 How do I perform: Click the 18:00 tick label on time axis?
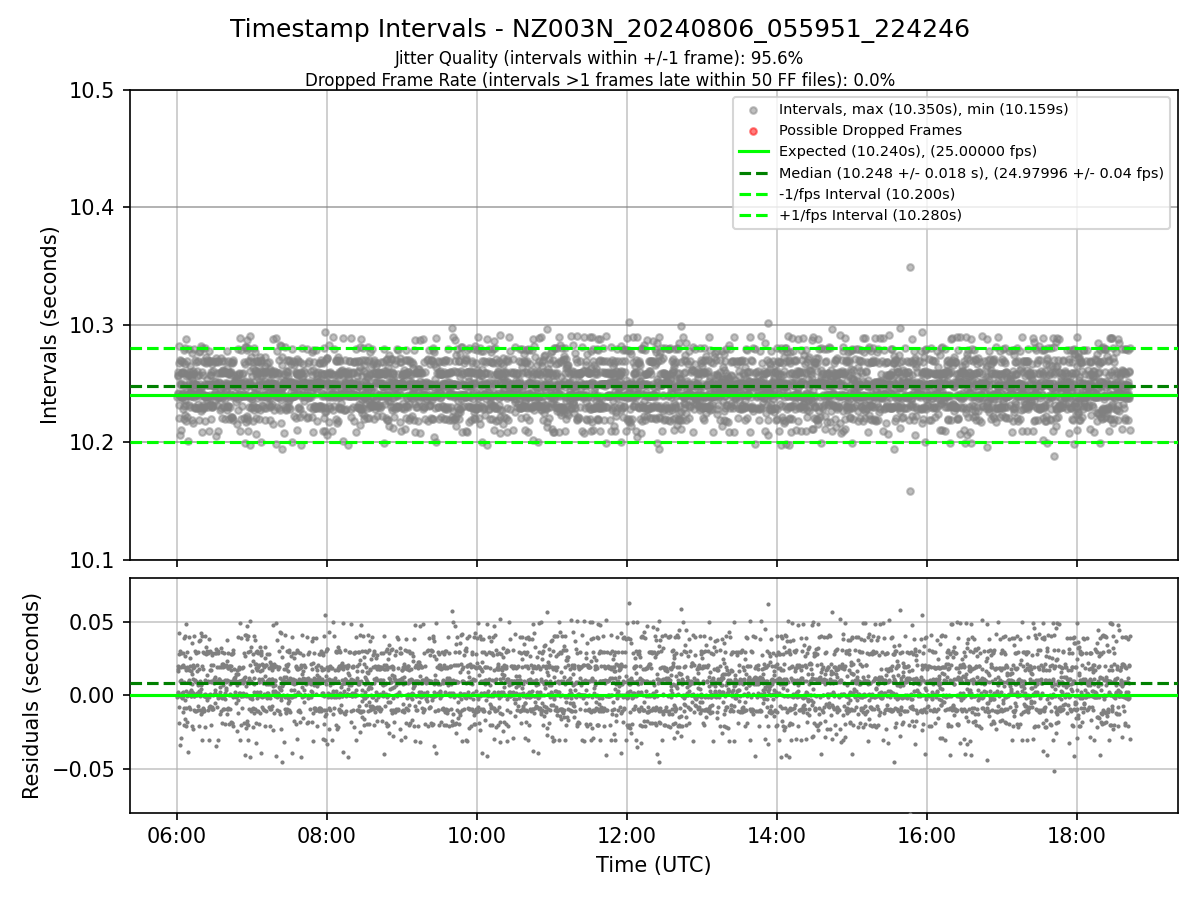click(1076, 833)
